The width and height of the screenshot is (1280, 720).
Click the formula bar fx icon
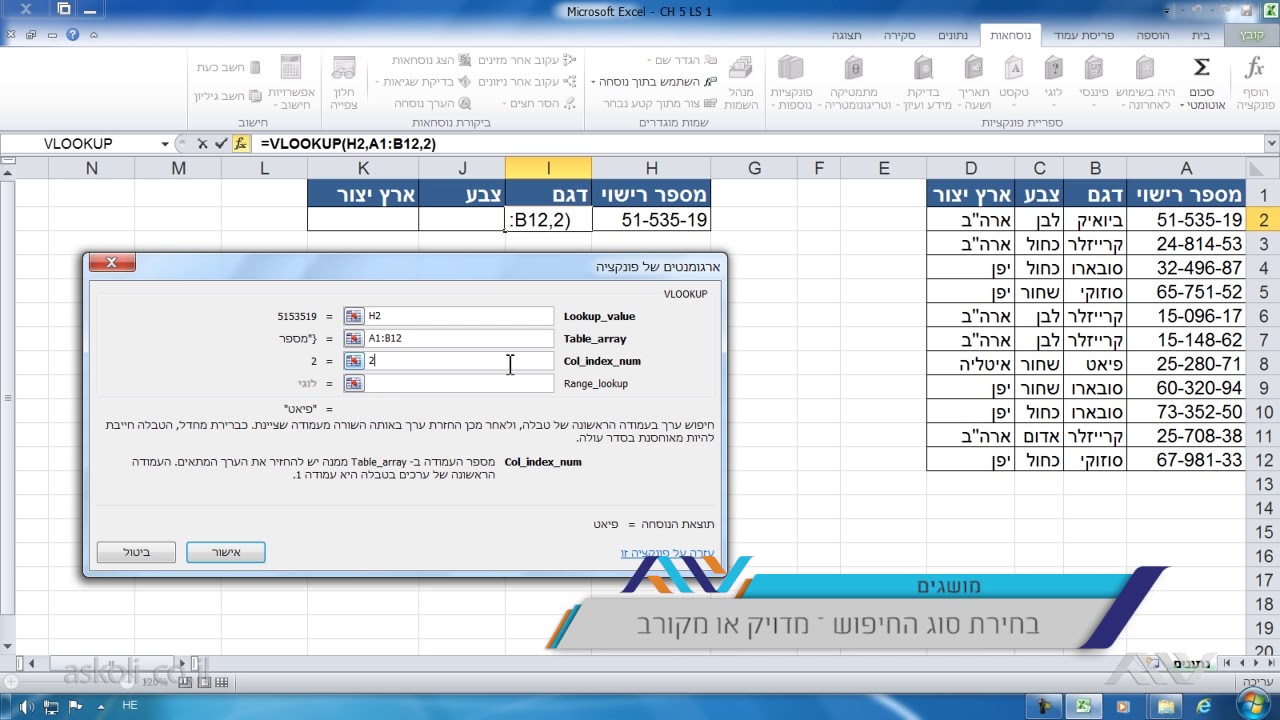tap(240, 144)
